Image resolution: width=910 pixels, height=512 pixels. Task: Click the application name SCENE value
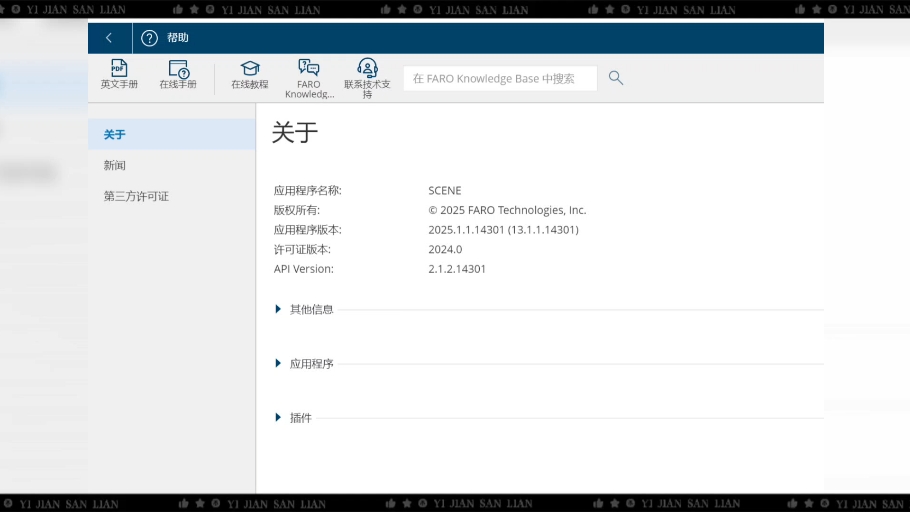click(x=445, y=190)
